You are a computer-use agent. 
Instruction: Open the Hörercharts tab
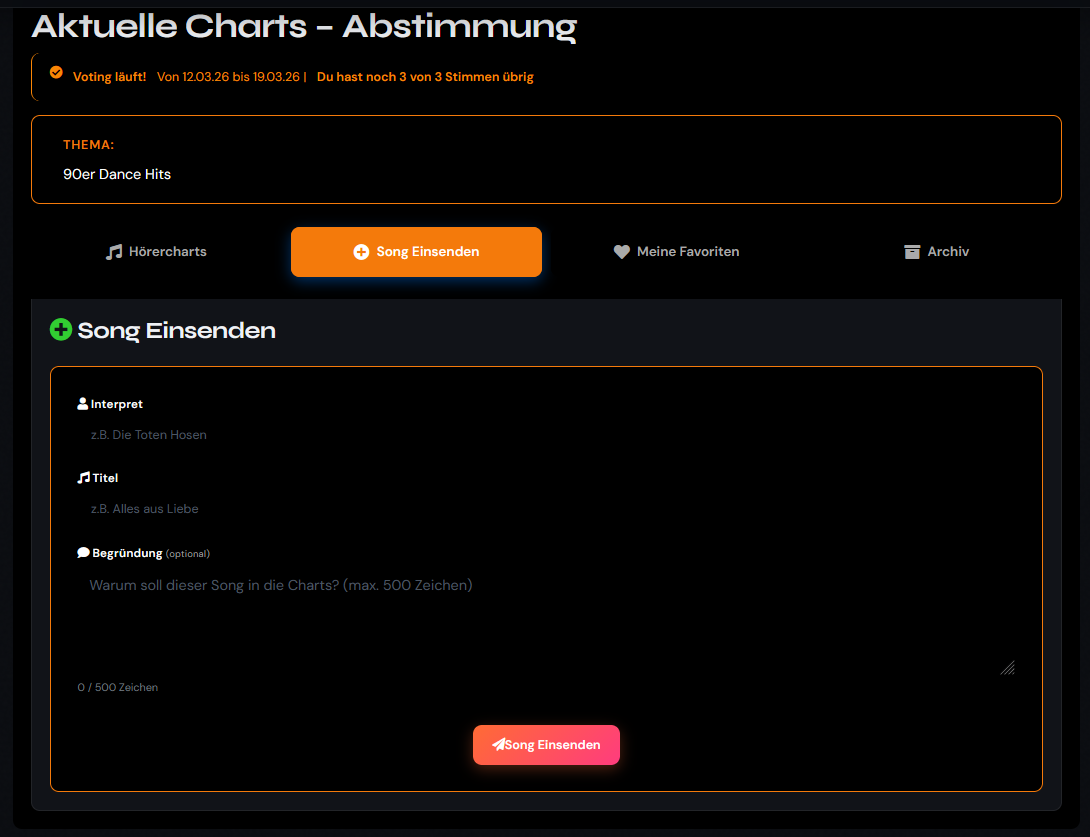[x=157, y=252]
